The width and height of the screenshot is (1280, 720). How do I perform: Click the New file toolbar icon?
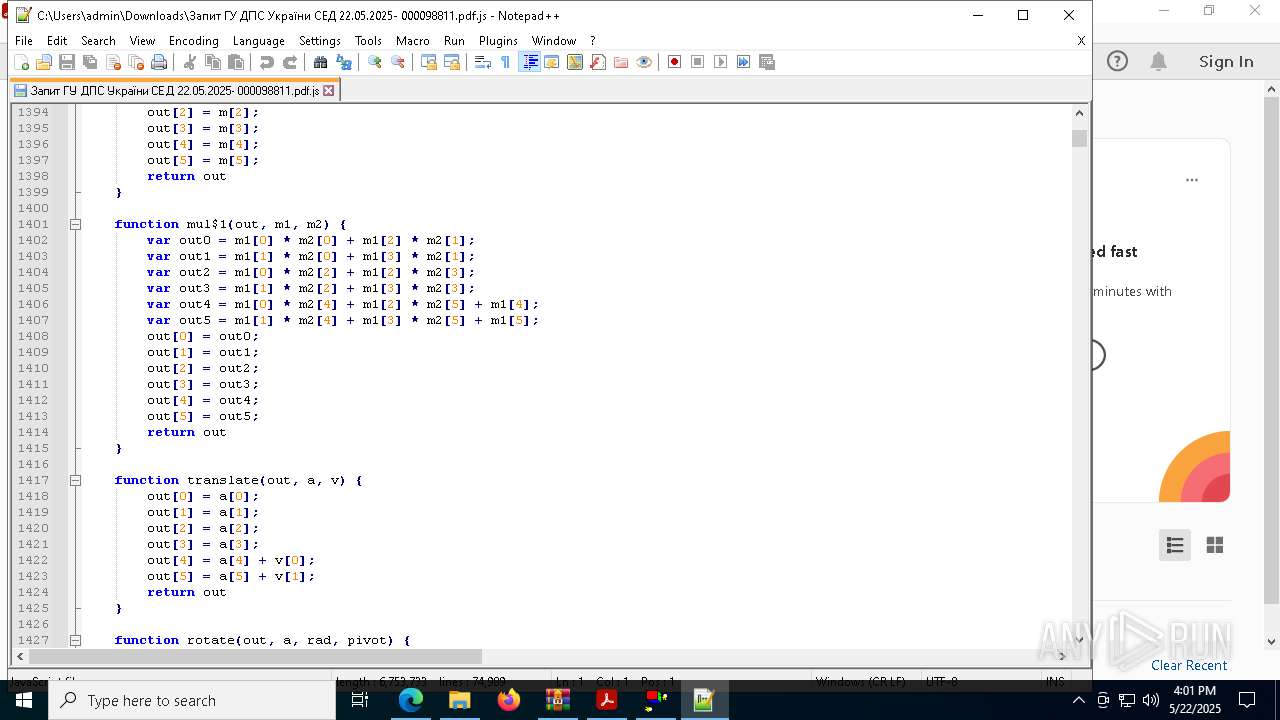tap(21, 62)
